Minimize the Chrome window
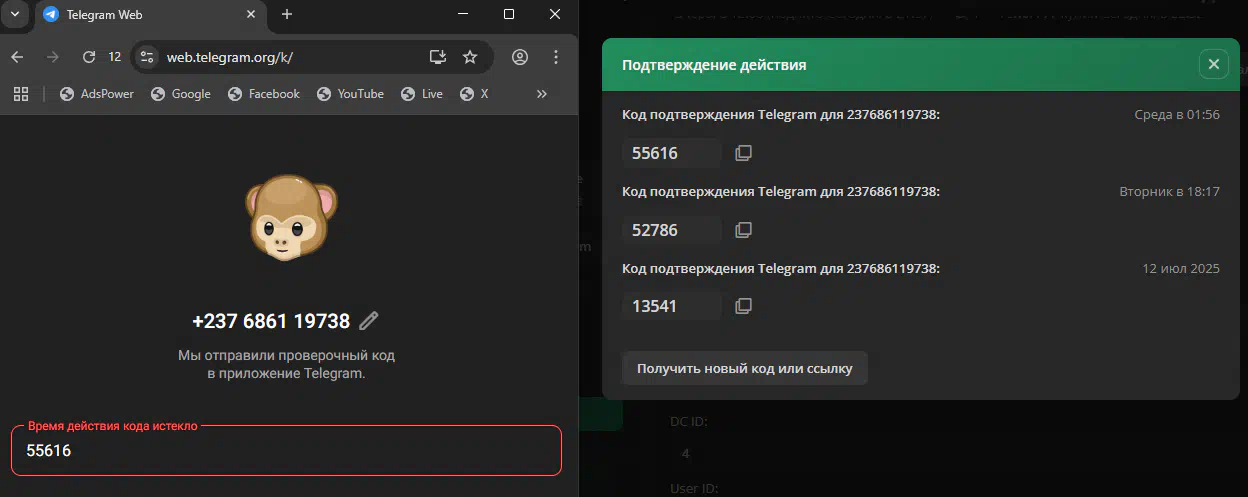 tap(463, 14)
